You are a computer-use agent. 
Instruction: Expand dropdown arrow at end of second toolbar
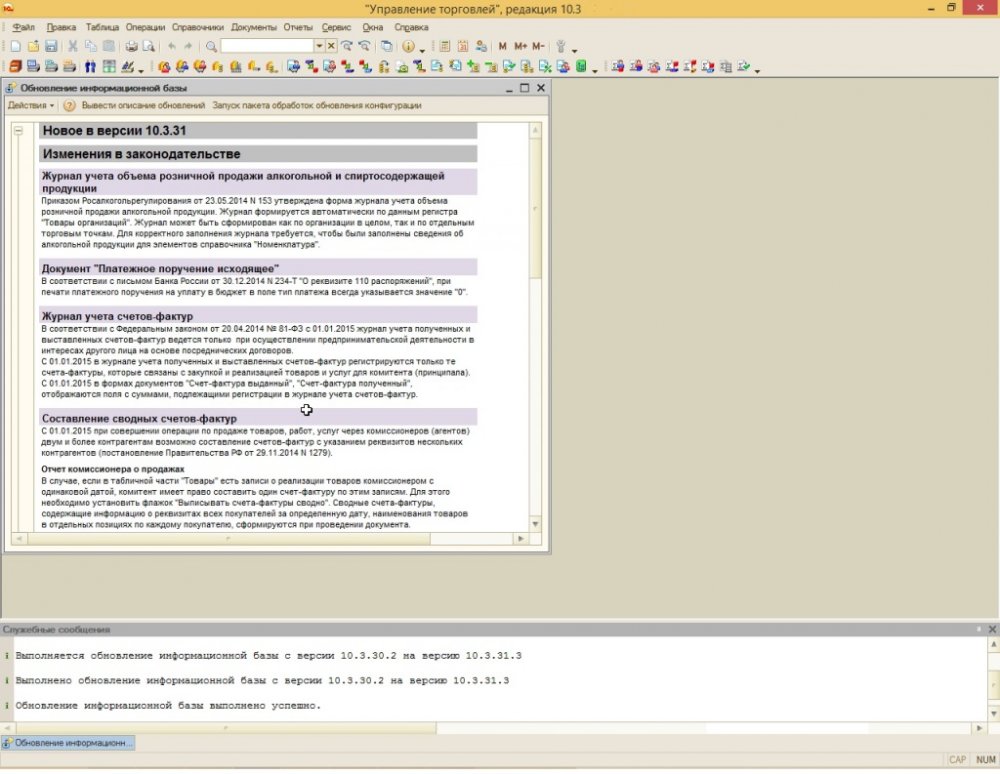click(x=757, y=69)
